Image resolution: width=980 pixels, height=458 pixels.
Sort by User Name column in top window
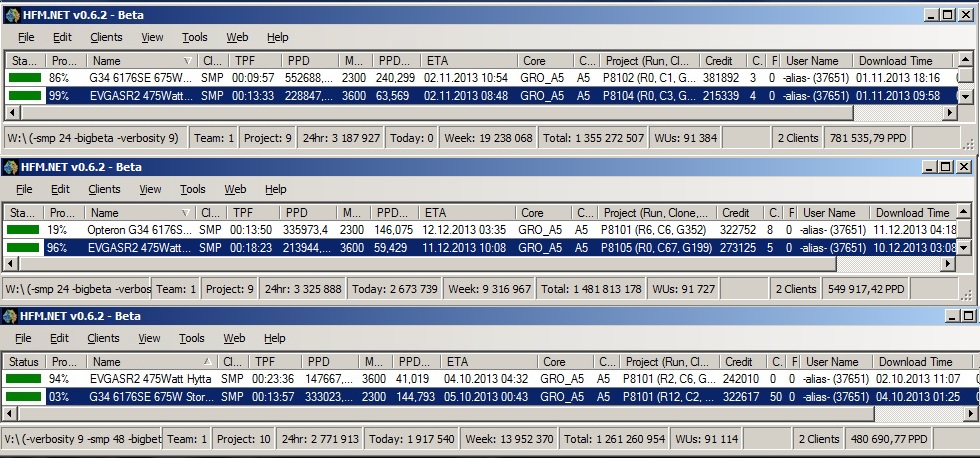[x=817, y=61]
